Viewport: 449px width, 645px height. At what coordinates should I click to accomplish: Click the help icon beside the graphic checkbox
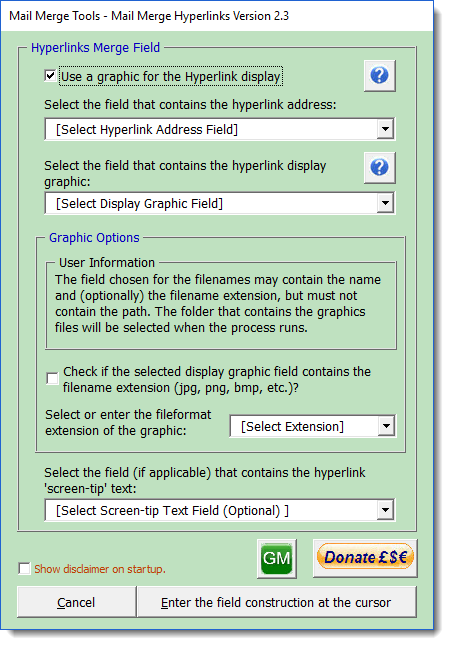(x=380, y=76)
